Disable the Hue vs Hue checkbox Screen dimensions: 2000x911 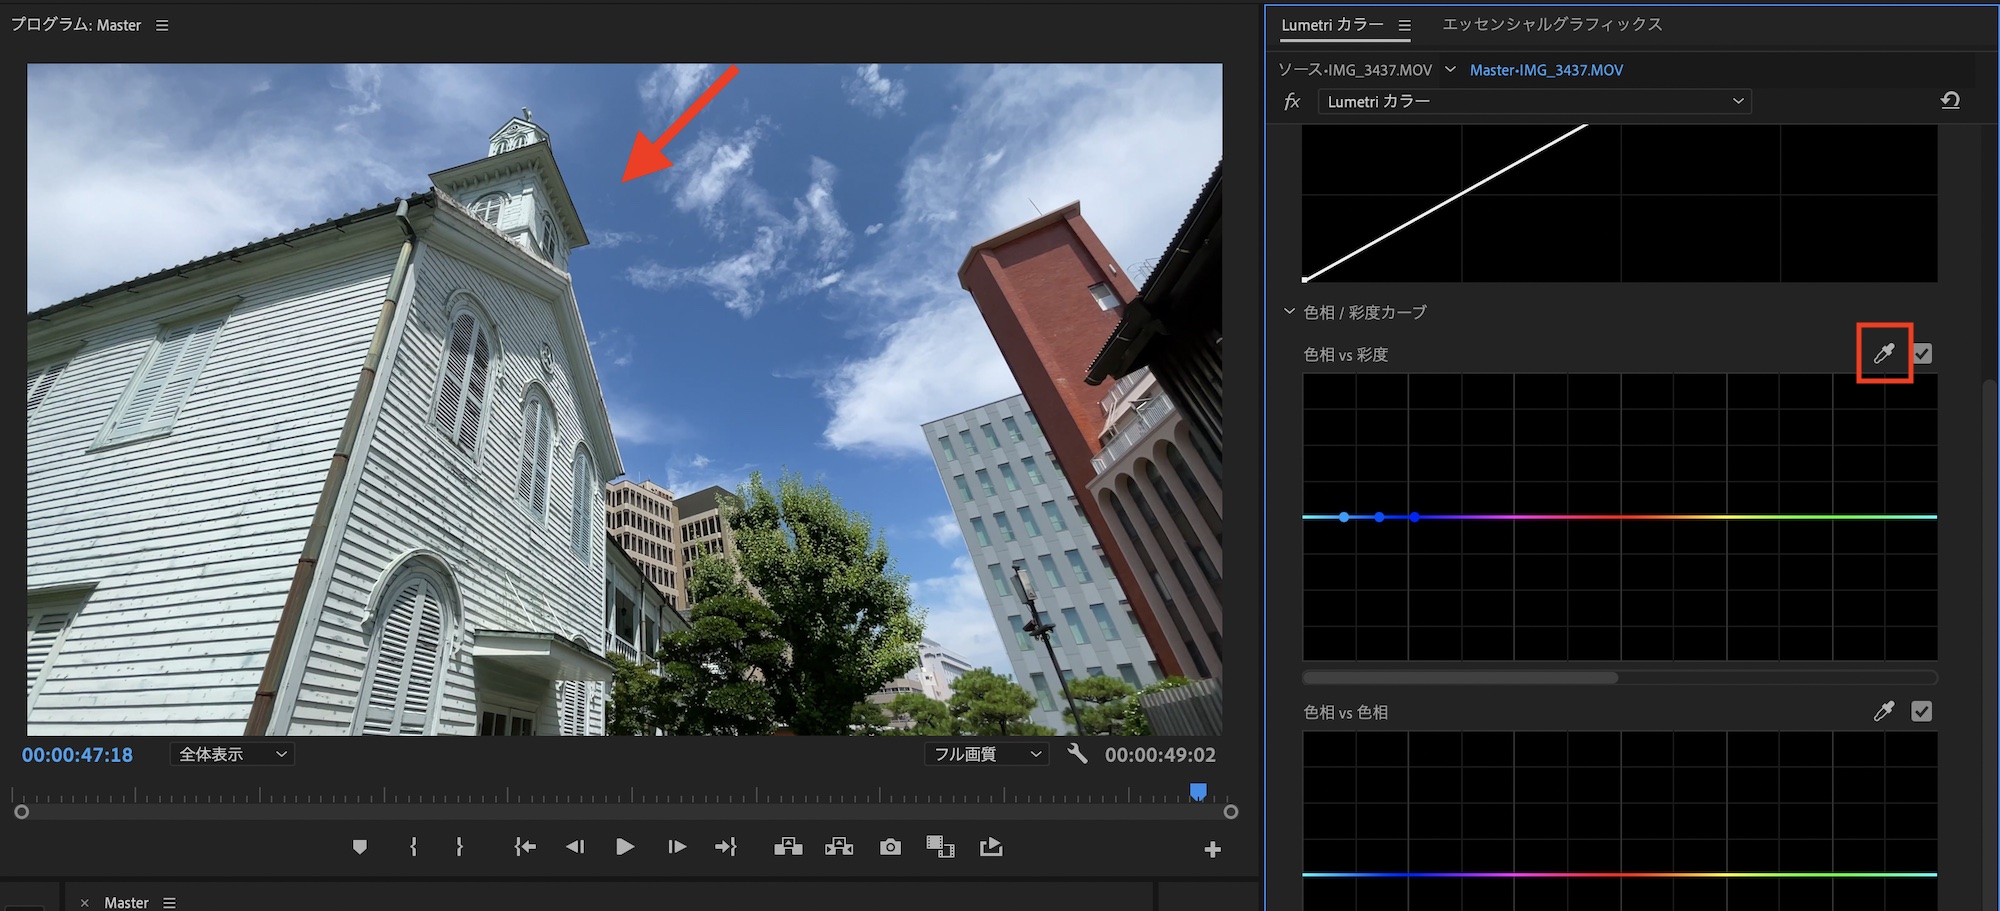click(x=1921, y=711)
